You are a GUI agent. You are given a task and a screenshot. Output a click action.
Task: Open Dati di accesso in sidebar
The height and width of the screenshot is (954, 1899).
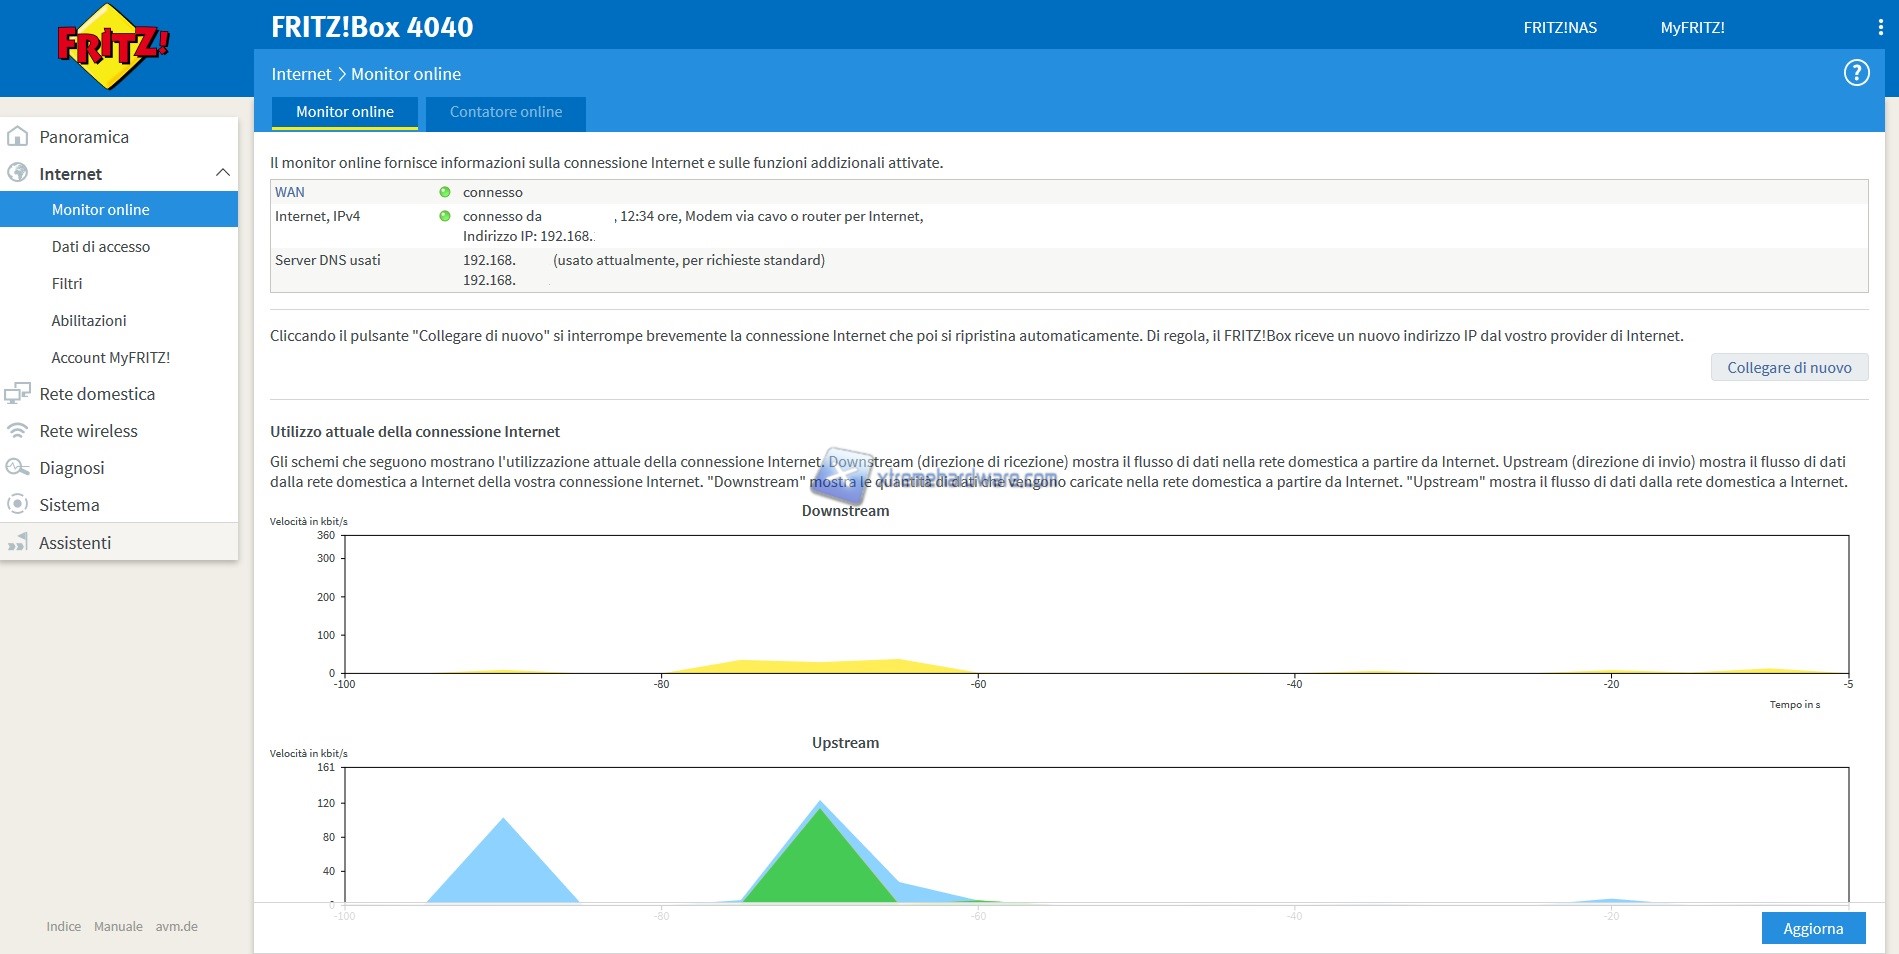point(101,247)
